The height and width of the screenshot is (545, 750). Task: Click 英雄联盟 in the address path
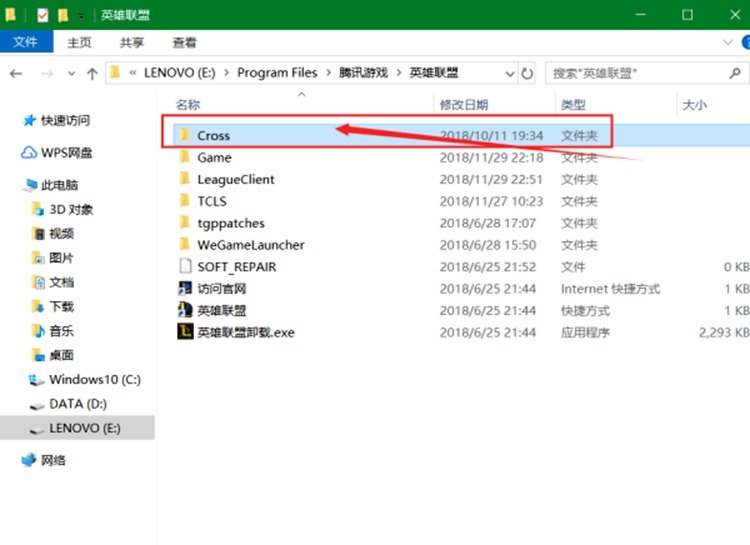click(433, 73)
